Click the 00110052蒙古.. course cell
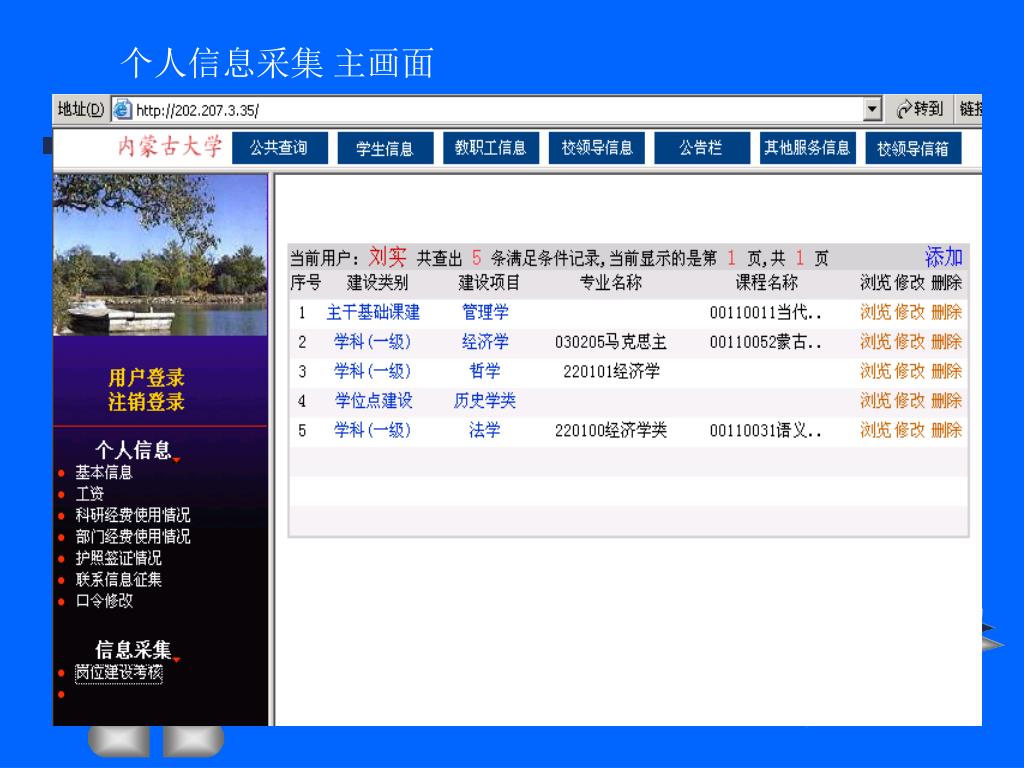Screen dimensions: 1024x768 click(766, 342)
